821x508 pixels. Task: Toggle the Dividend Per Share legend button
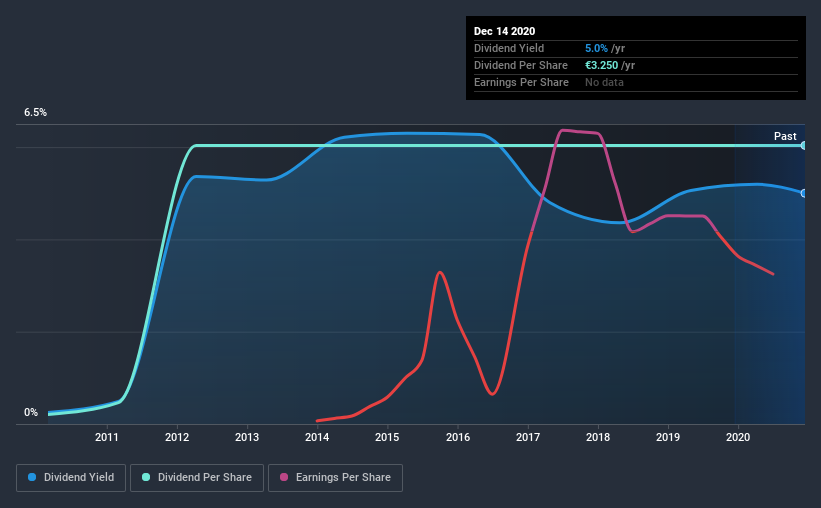tap(197, 478)
